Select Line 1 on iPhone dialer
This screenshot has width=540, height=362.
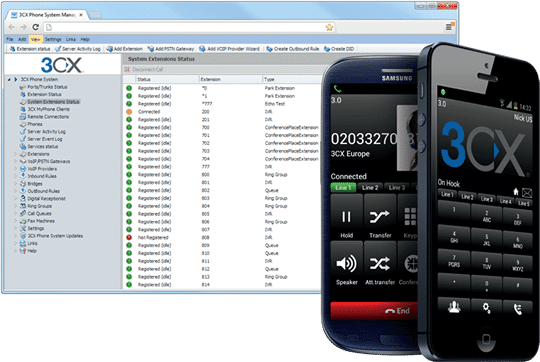pyautogui.click(x=447, y=194)
